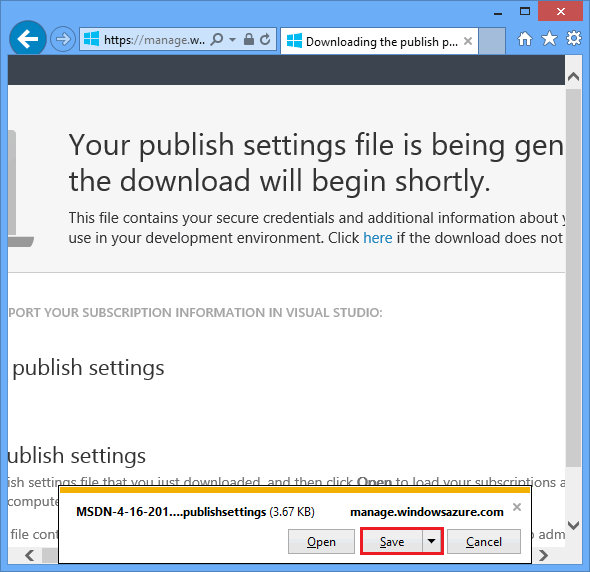
Task: Click the Open button in download bar
Action: pos(321,542)
